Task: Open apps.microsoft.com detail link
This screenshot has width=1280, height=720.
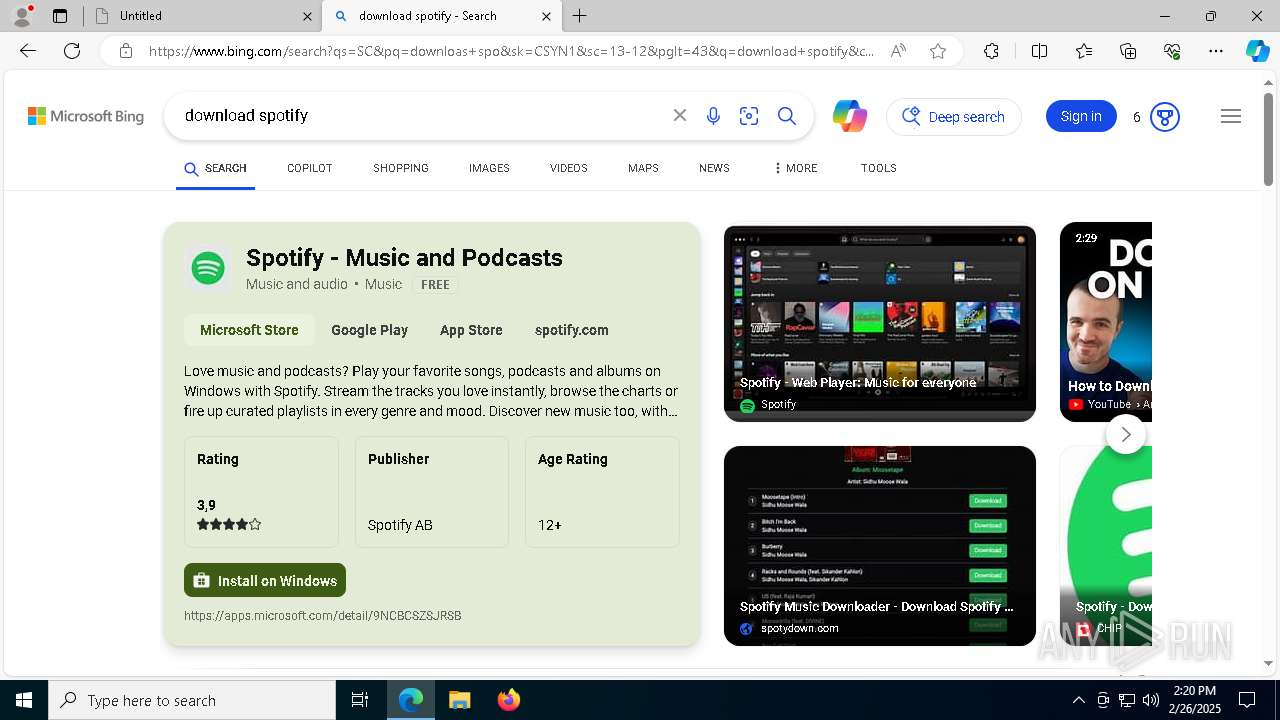Action: point(322,616)
